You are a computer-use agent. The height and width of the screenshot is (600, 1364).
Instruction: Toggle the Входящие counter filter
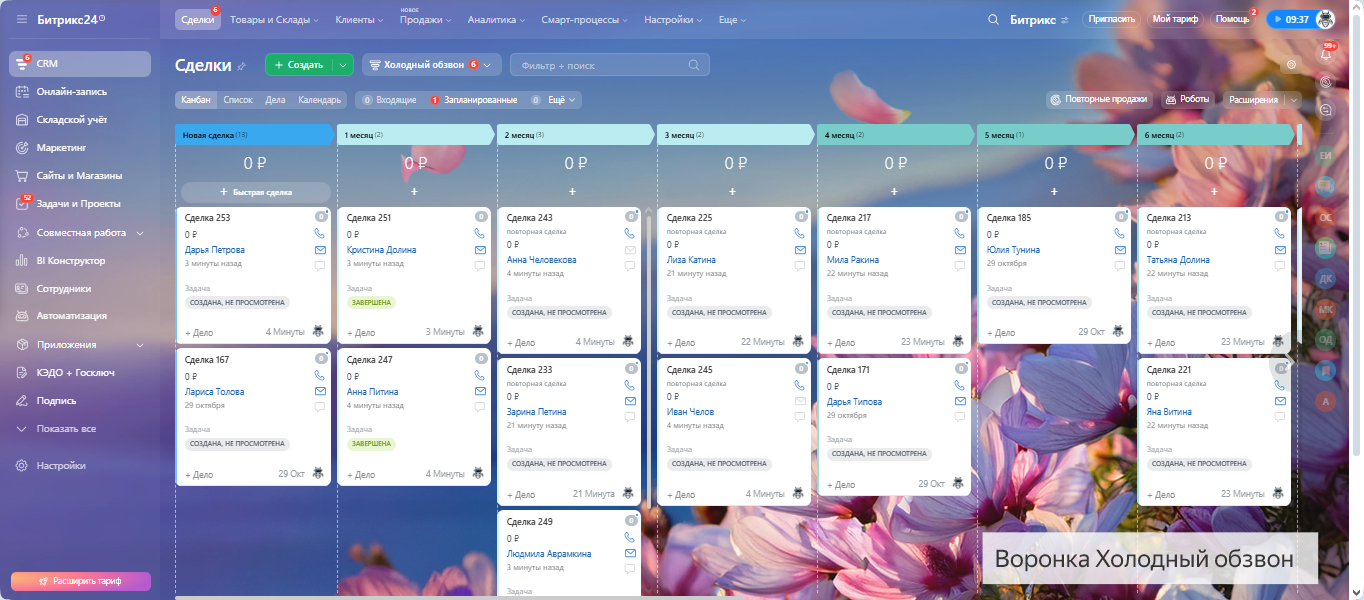389,100
